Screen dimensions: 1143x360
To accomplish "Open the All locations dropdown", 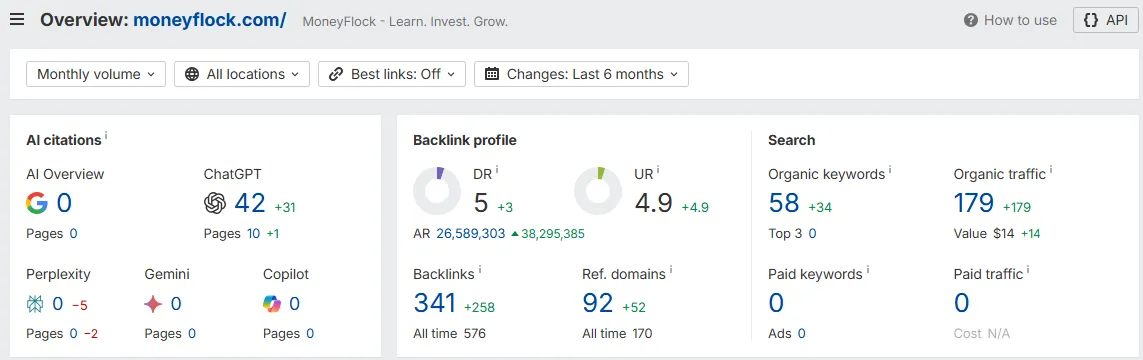I will coord(242,74).
